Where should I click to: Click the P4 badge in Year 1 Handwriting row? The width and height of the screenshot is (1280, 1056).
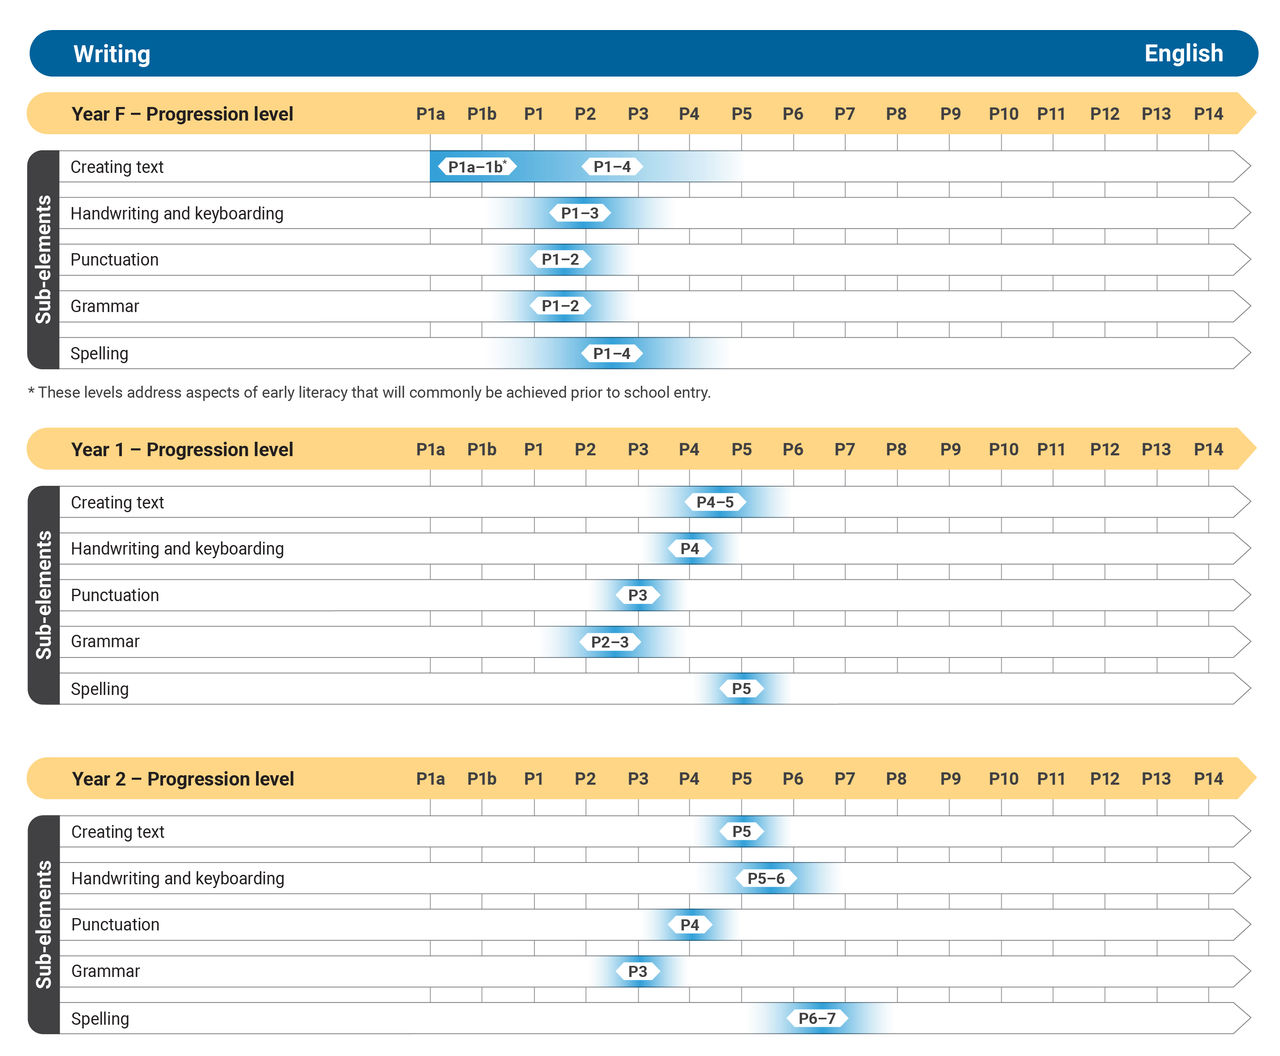coord(690,548)
